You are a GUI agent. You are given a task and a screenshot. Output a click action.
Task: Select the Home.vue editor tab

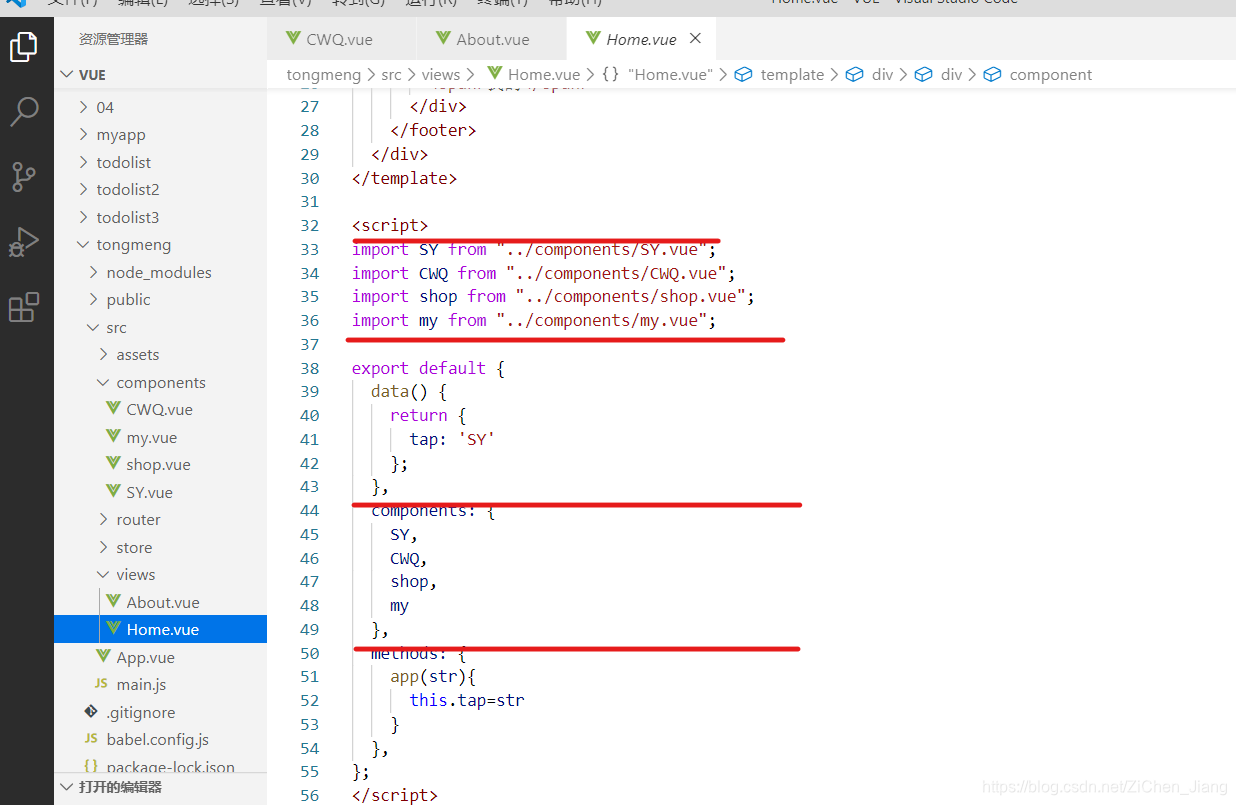pos(641,39)
